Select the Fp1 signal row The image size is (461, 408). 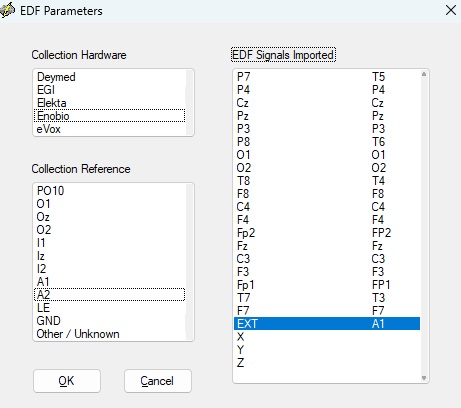[327, 285]
